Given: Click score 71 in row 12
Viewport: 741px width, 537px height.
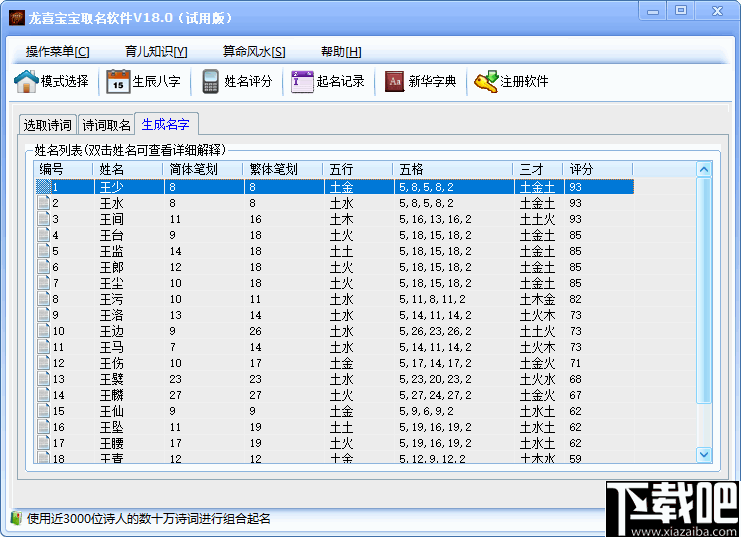Looking at the screenshot, I should (x=575, y=363).
